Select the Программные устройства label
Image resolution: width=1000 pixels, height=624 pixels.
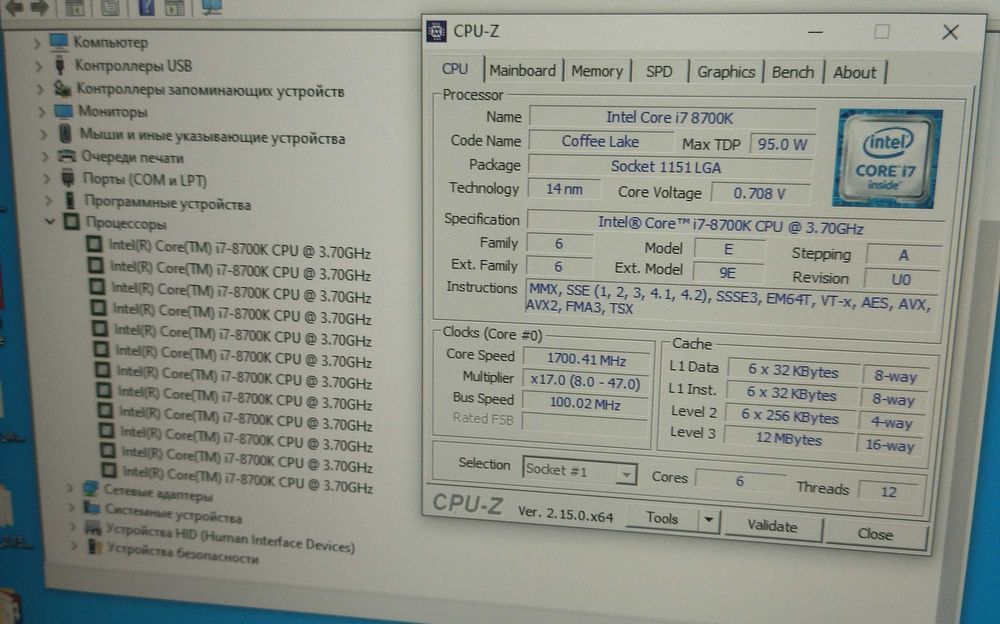pyautogui.click(x=168, y=203)
